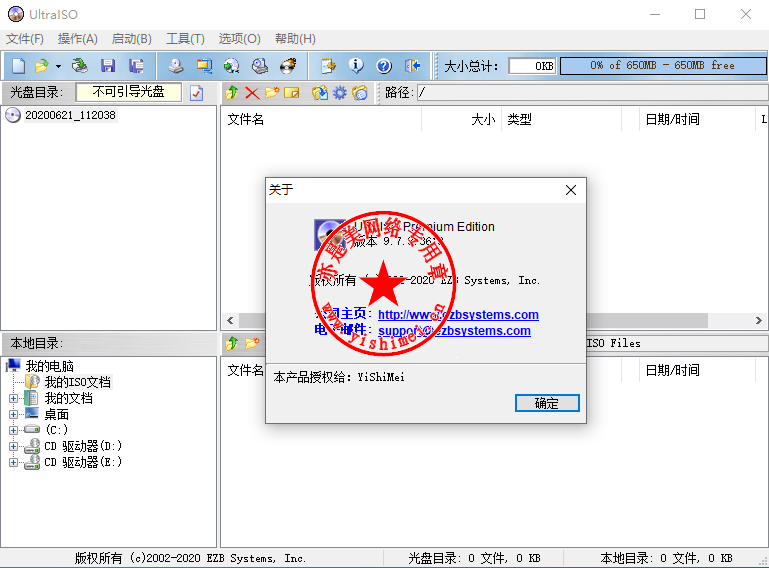Viewport: 769px width, 568px height.
Task: Click the folder view globe icon
Action: click(359, 93)
